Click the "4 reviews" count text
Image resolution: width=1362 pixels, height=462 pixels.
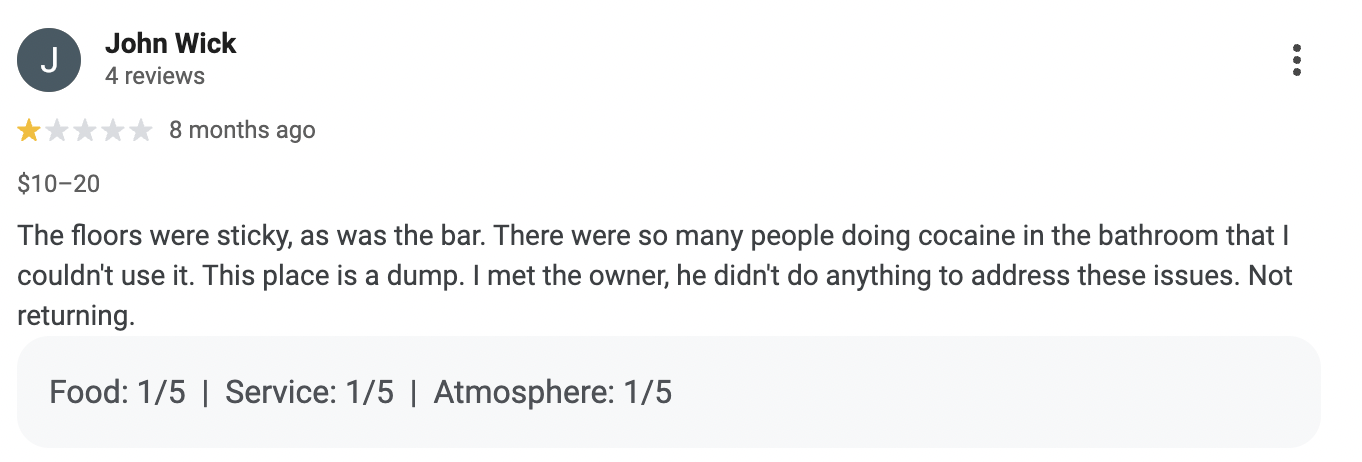pos(155,76)
